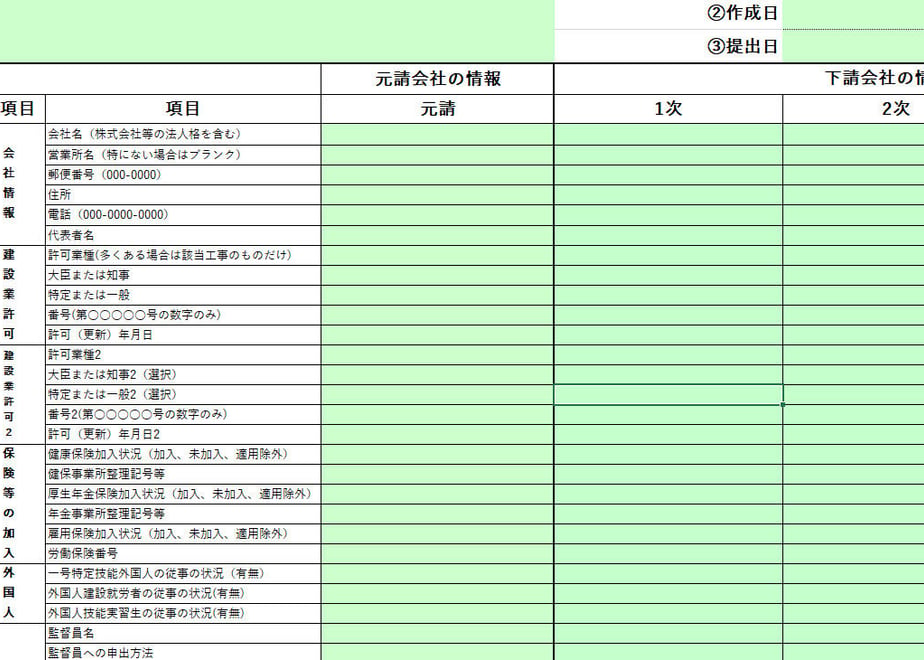This screenshot has height=660, width=924.
Task: Select the 元請 column header
Action: pos(438,109)
